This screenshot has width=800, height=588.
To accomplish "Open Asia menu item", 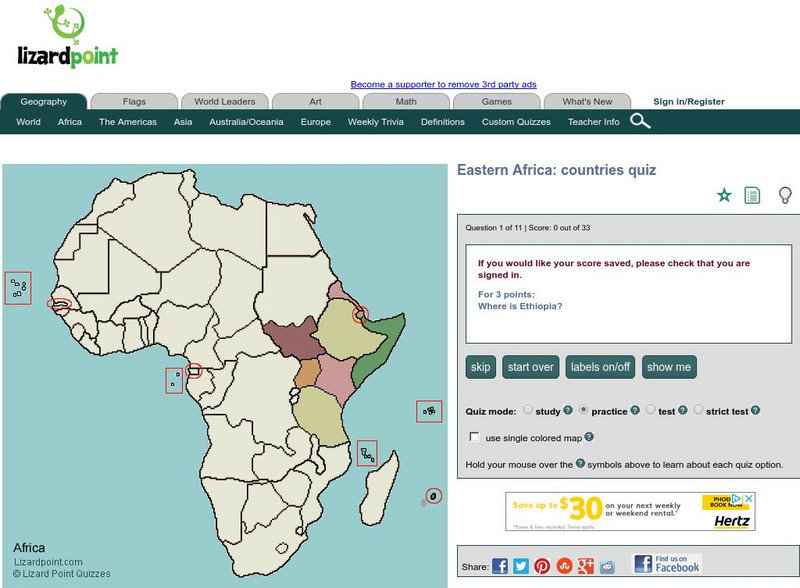I will [x=183, y=122].
